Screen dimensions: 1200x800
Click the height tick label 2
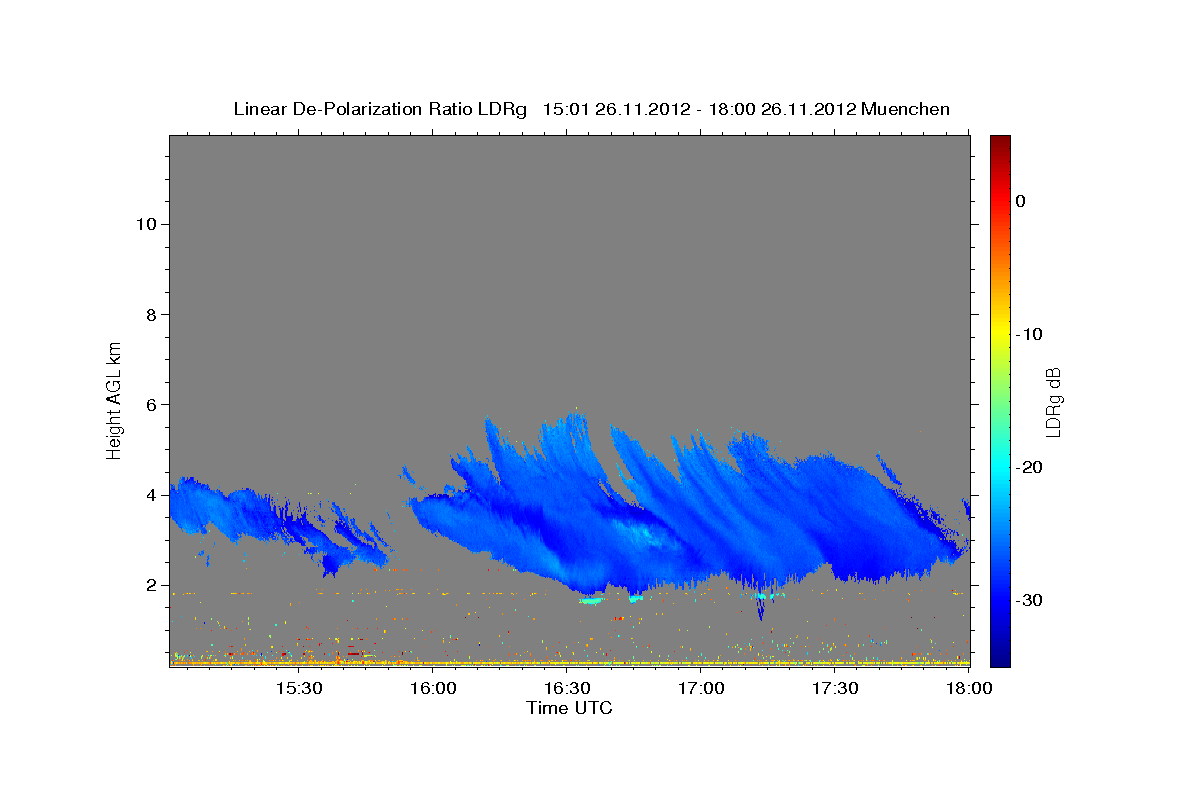[150, 585]
